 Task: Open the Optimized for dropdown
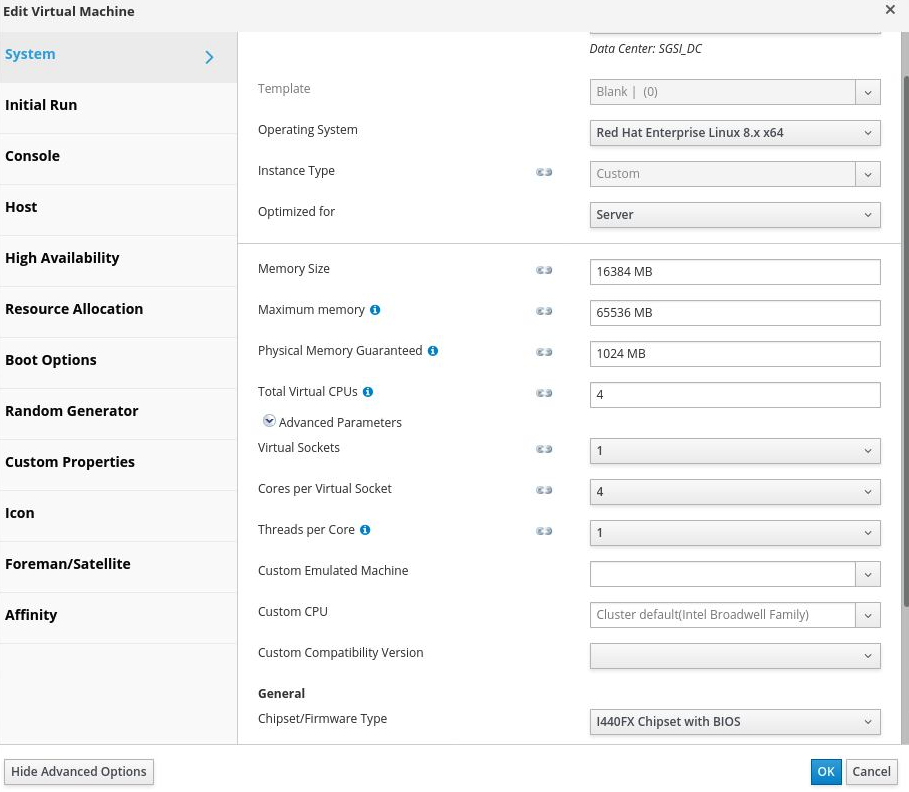coord(734,215)
